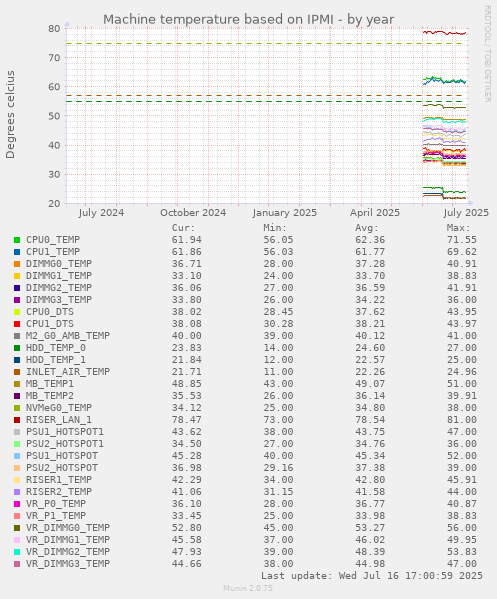Click the 'January 2025' x-axis label

tap(285, 213)
